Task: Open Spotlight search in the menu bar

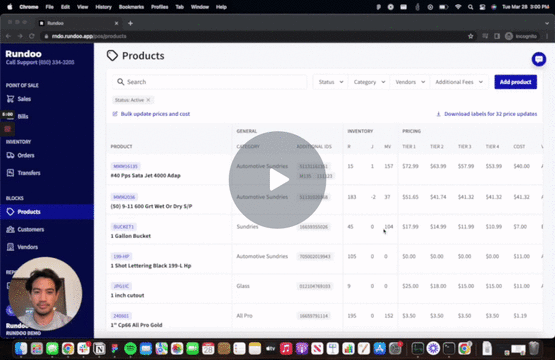Action: pos(470,7)
